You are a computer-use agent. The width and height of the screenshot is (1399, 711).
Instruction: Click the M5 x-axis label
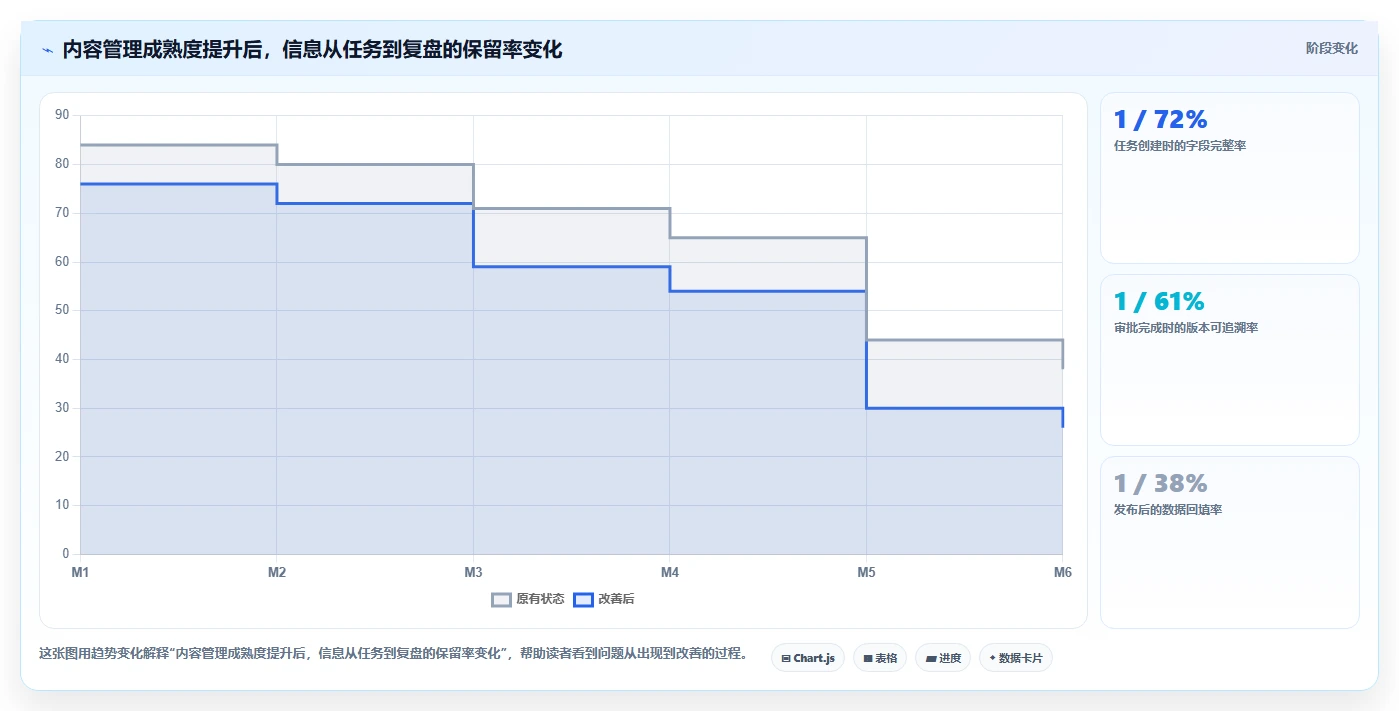coord(866,573)
